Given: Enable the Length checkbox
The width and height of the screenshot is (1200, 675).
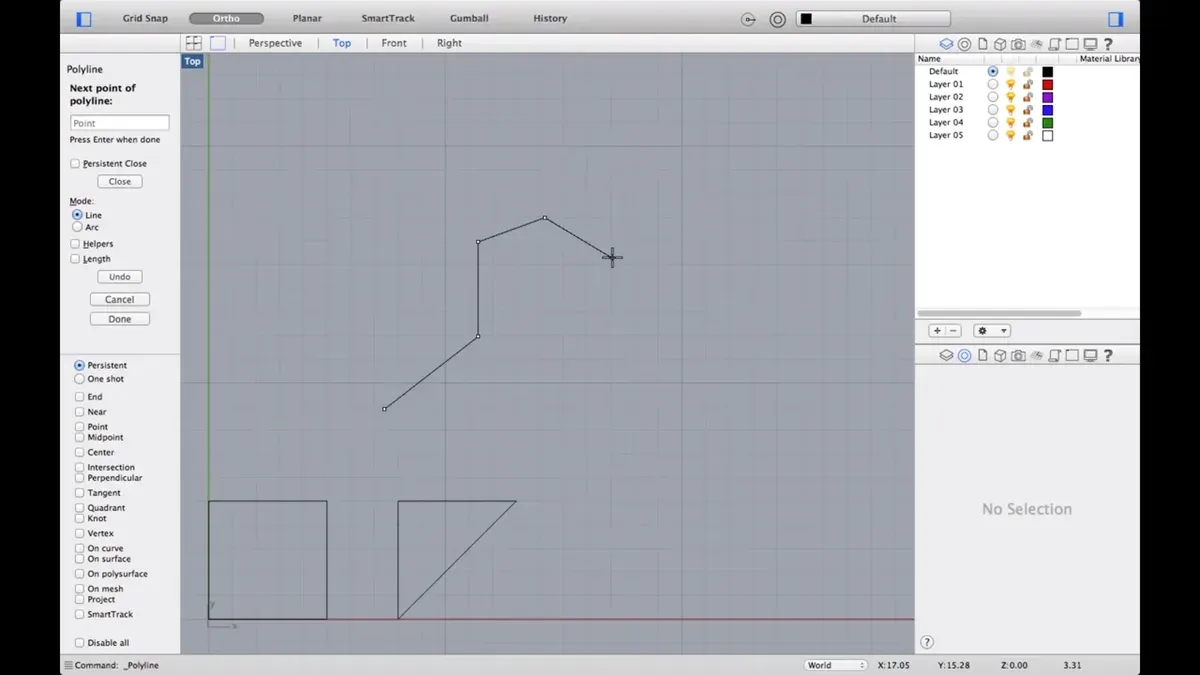Looking at the screenshot, I should [75, 259].
